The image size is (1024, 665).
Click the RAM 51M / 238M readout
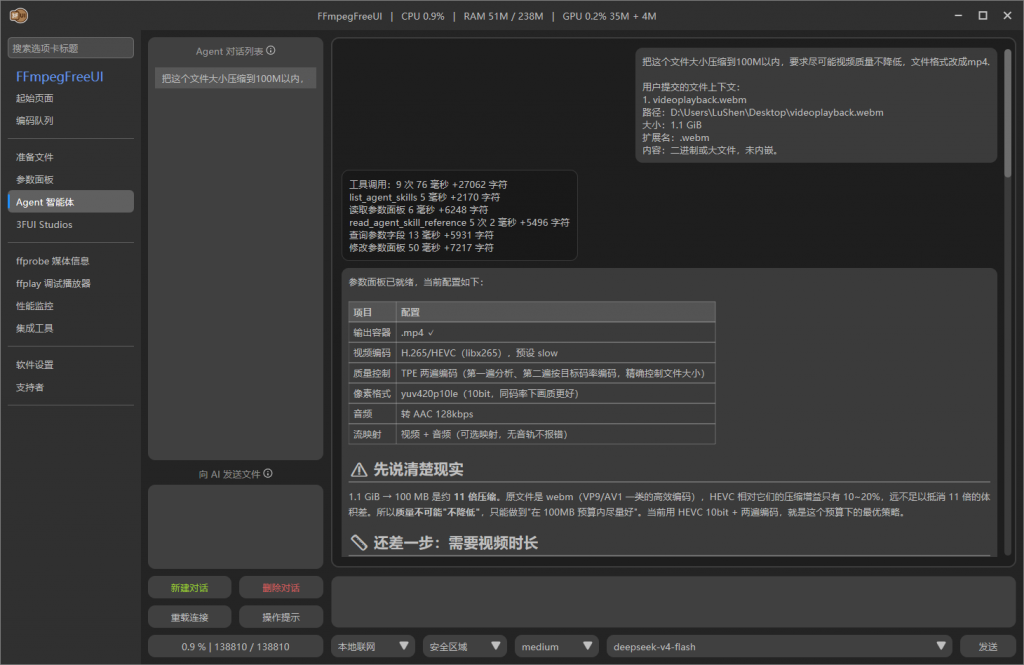click(x=503, y=16)
